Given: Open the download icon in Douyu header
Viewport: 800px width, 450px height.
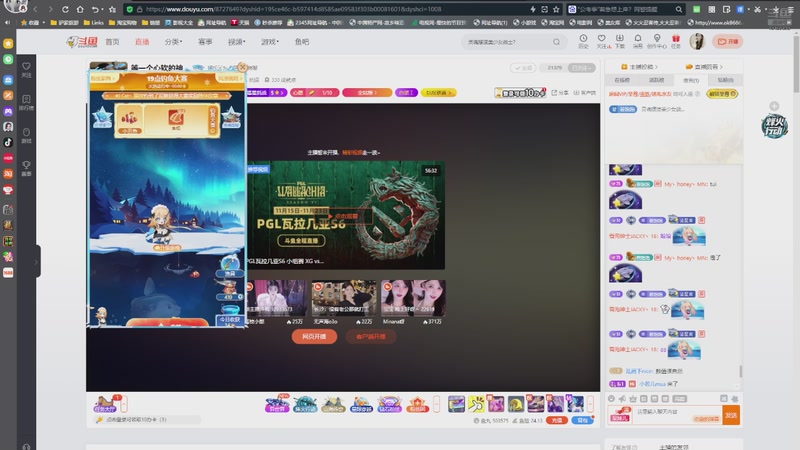Looking at the screenshot, I should click(619, 41).
